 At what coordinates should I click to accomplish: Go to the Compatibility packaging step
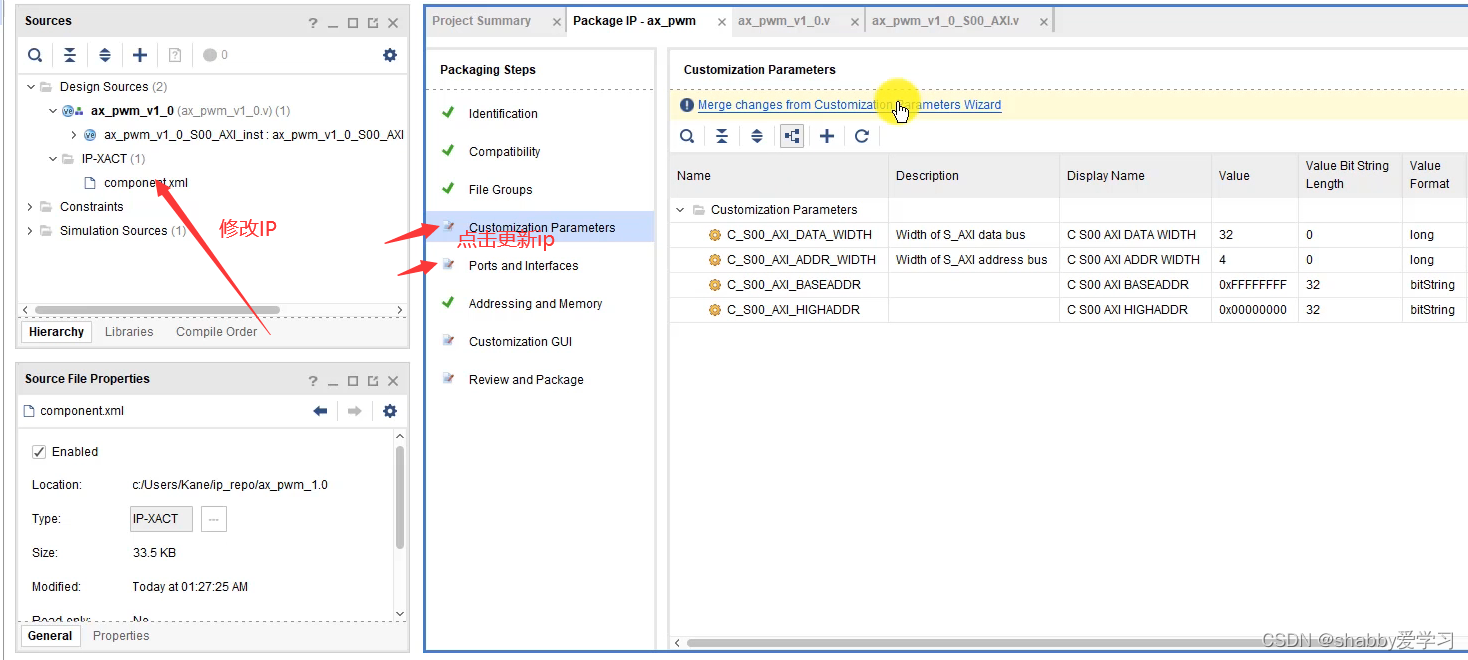[x=504, y=152]
